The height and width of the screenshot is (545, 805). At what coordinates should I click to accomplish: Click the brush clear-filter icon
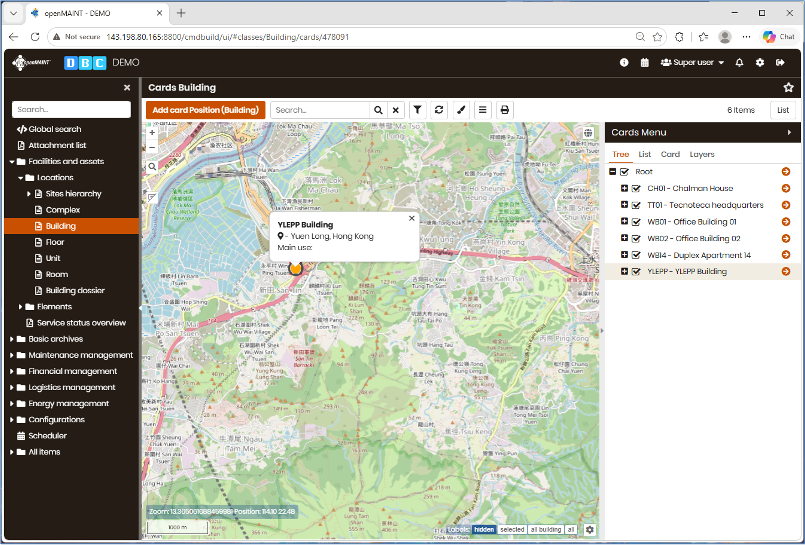point(462,110)
